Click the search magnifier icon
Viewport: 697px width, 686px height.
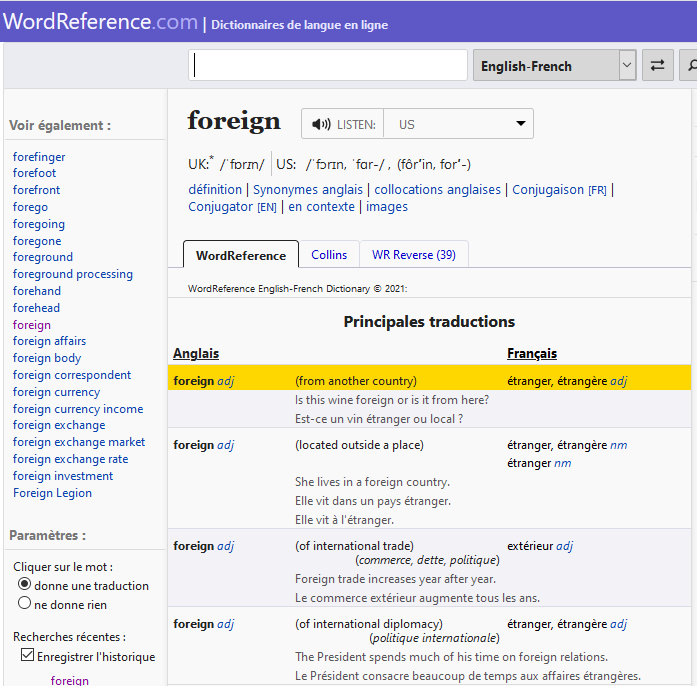pos(689,66)
